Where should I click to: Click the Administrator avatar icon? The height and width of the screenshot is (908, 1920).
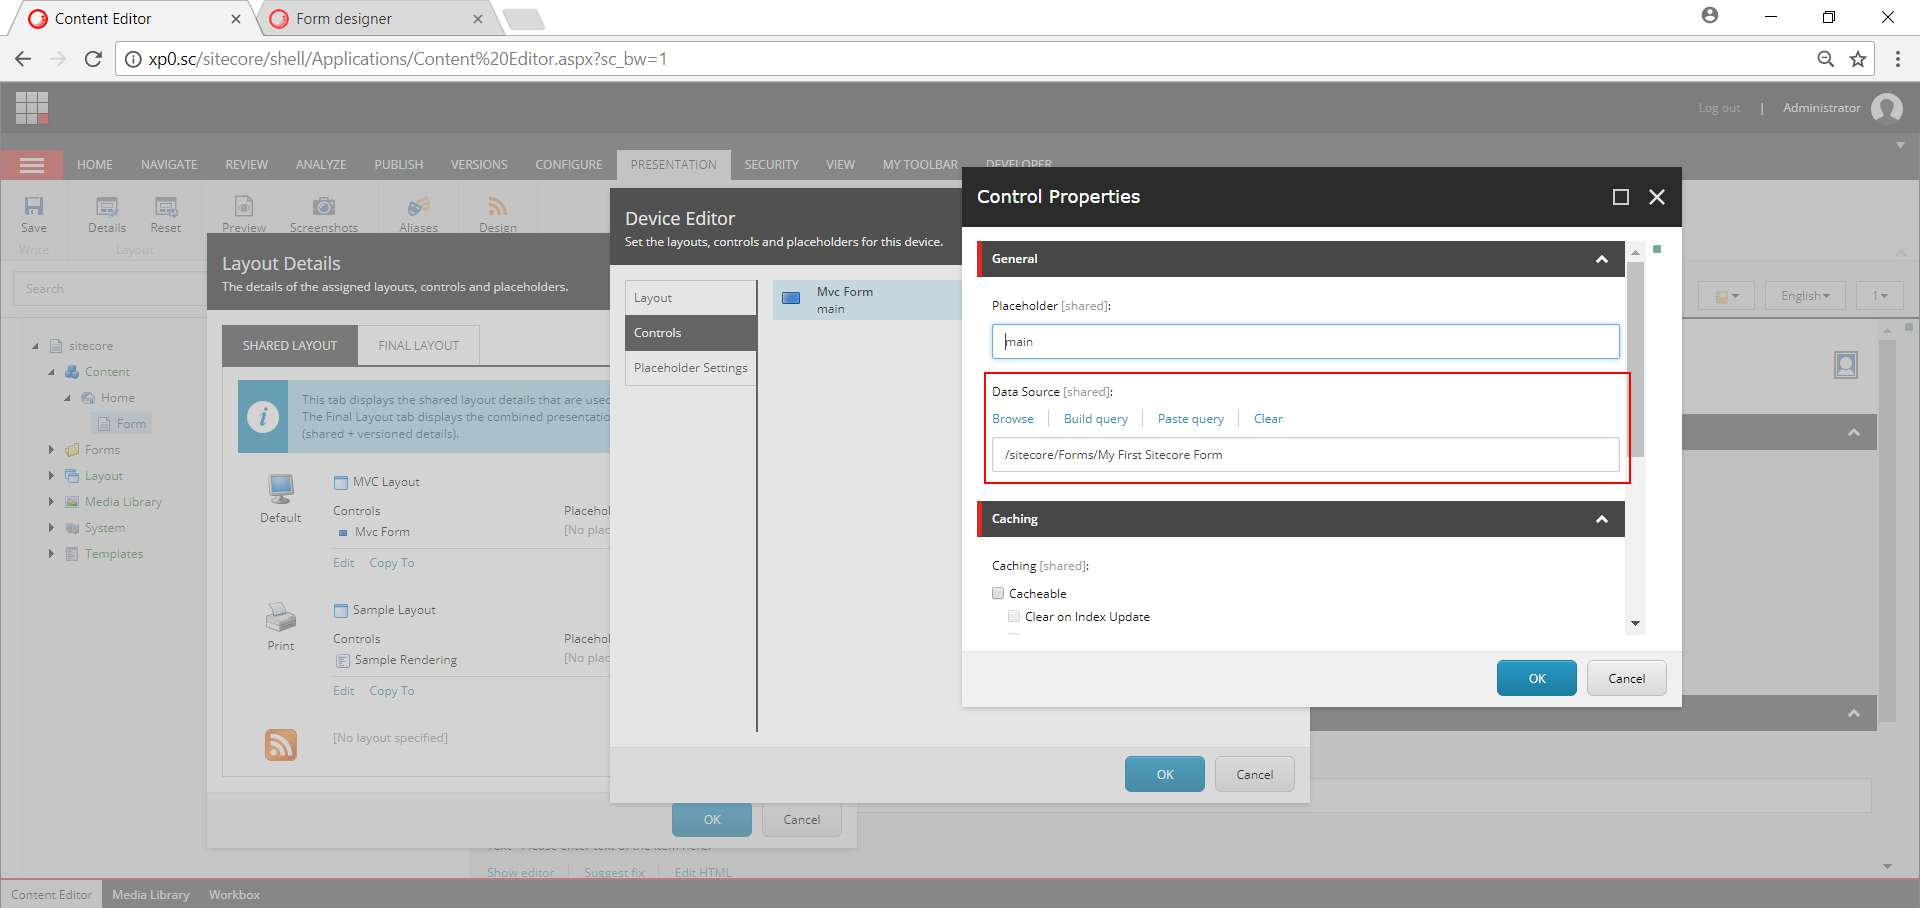pyautogui.click(x=1887, y=108)
